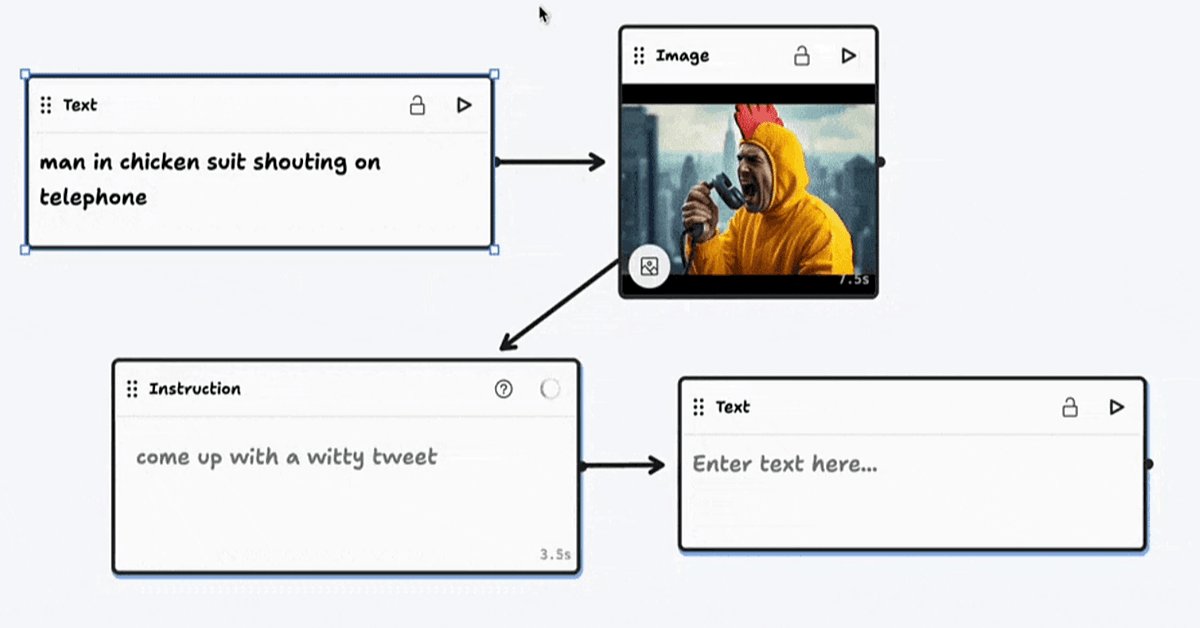Click the 3.5s timing label
Screen dimensions: 1200x628
pyautogui.click(x=555, y=554)
